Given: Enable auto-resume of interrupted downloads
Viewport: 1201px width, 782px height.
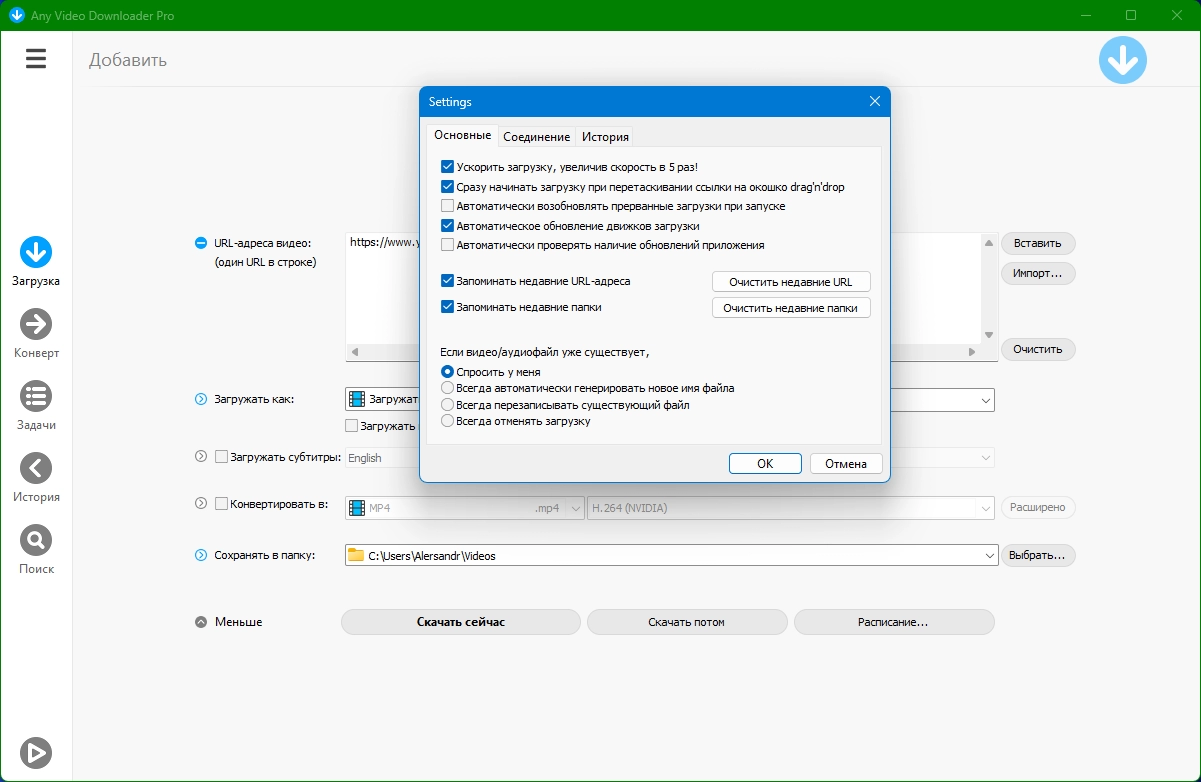Looking at the screenshot, I should (x=447, y=206).
